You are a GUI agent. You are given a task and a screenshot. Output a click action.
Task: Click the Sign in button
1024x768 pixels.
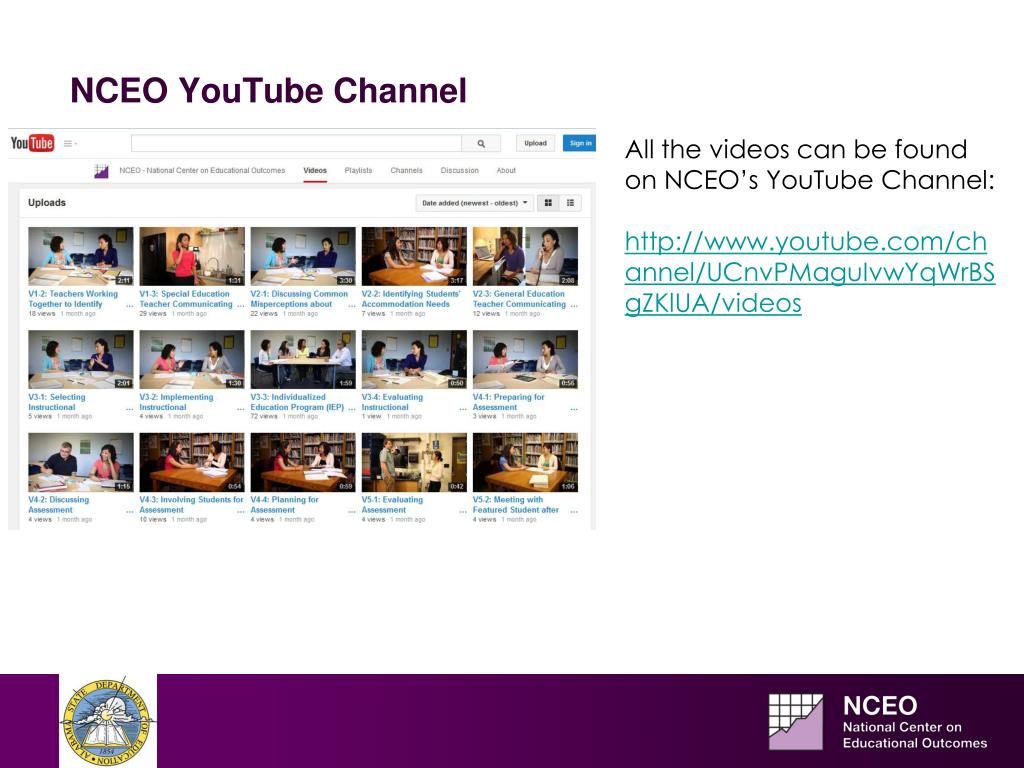(580, 143)
